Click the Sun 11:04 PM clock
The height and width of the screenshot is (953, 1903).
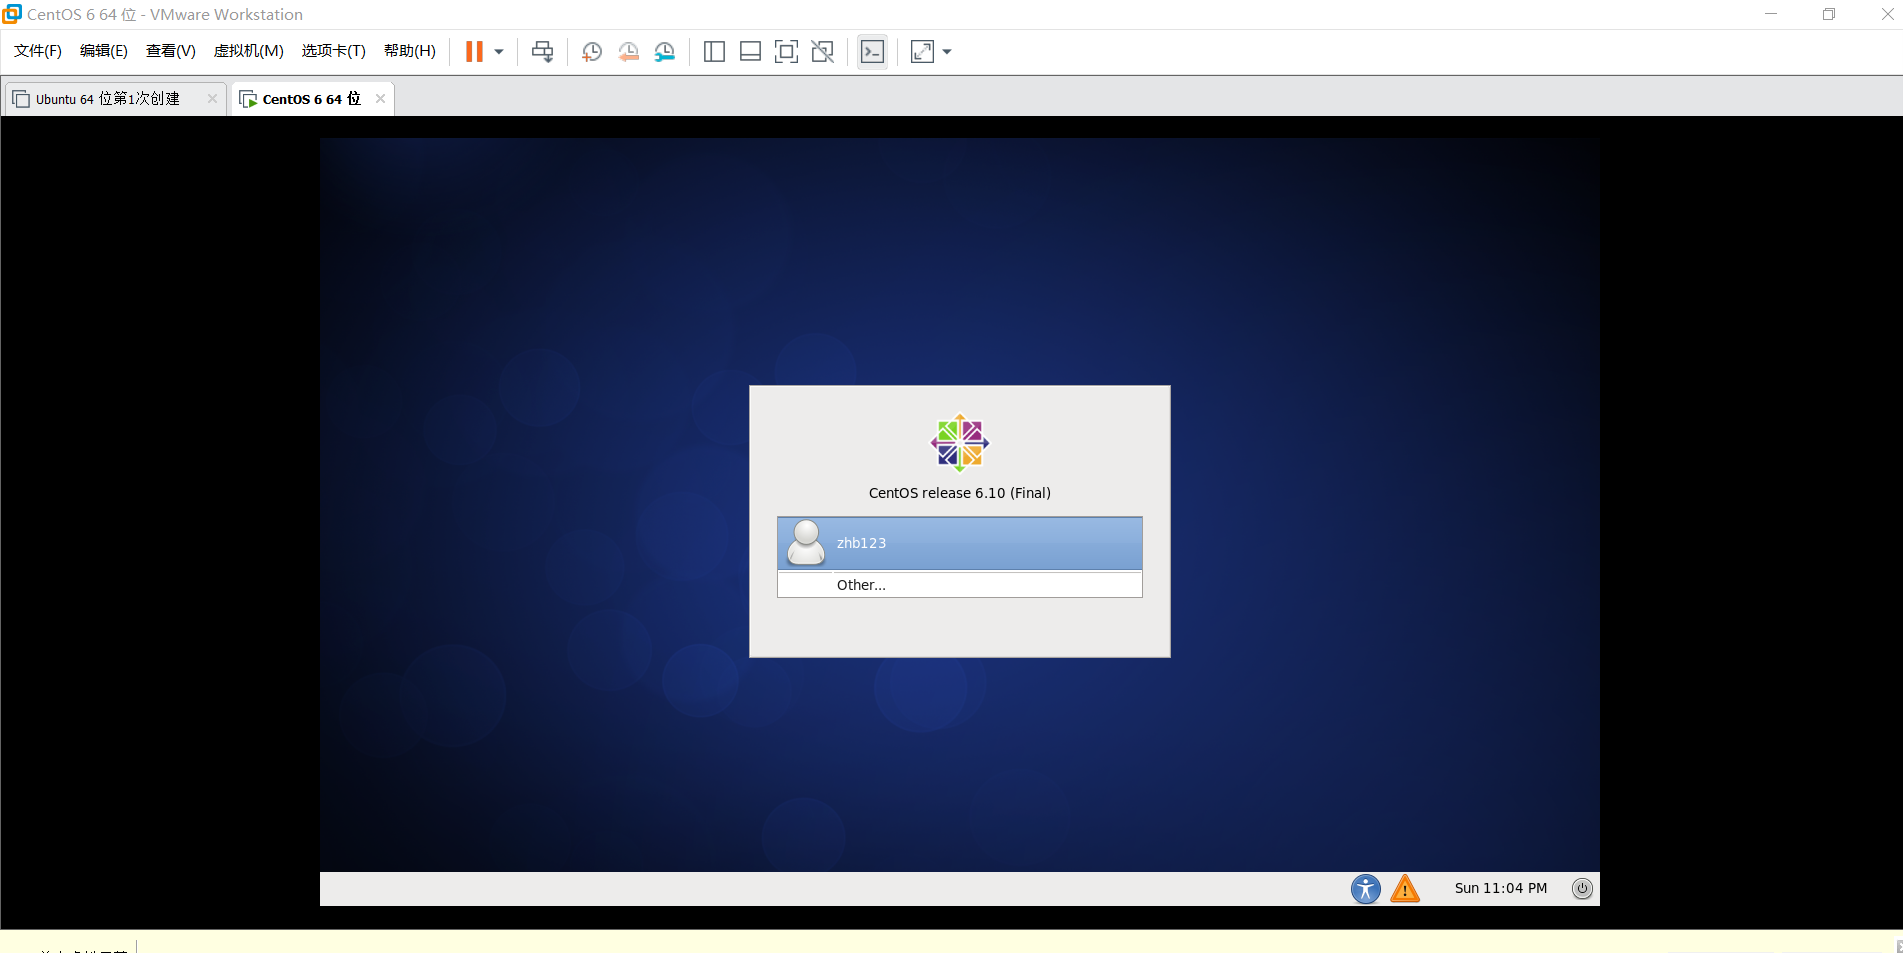1500,888
